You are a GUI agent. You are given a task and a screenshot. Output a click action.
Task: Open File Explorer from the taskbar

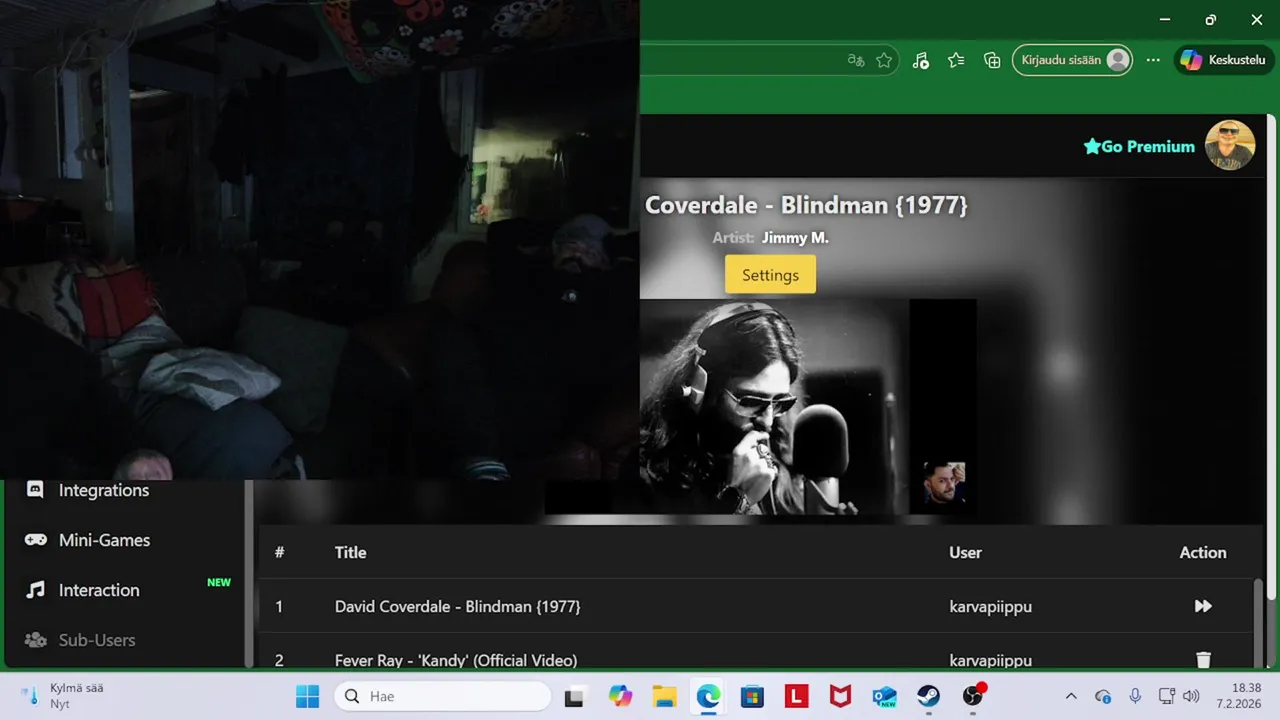665,696
